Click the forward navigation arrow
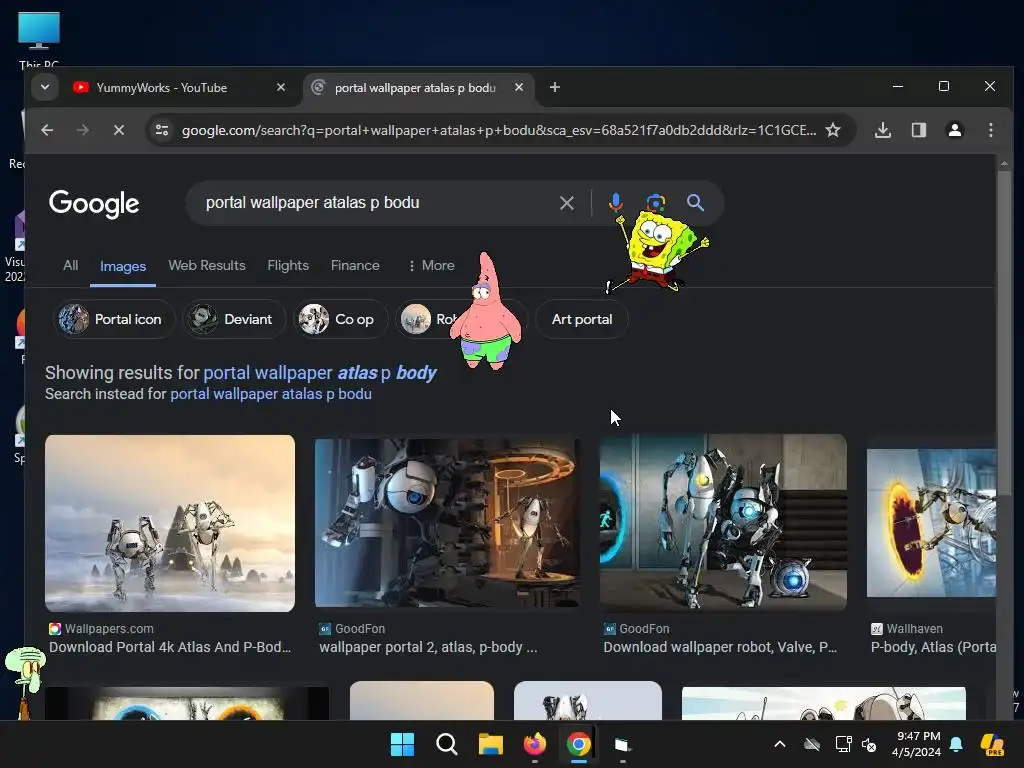This screenshot has width=1024, height=768. 82,130
